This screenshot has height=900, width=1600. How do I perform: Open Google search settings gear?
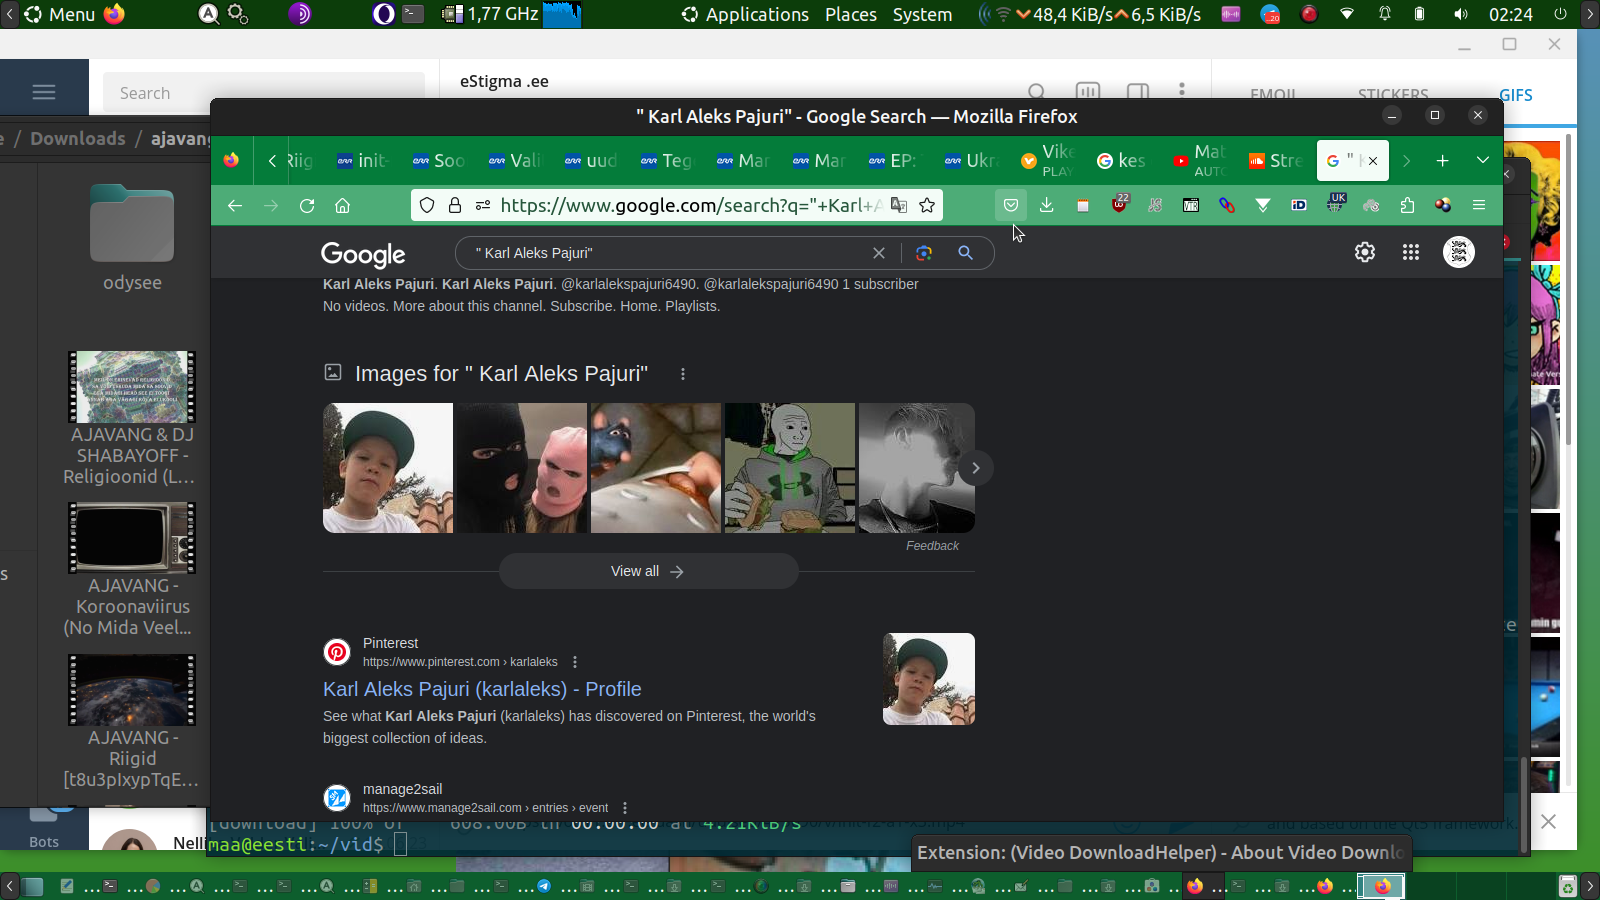click(x=1365, y=252)
